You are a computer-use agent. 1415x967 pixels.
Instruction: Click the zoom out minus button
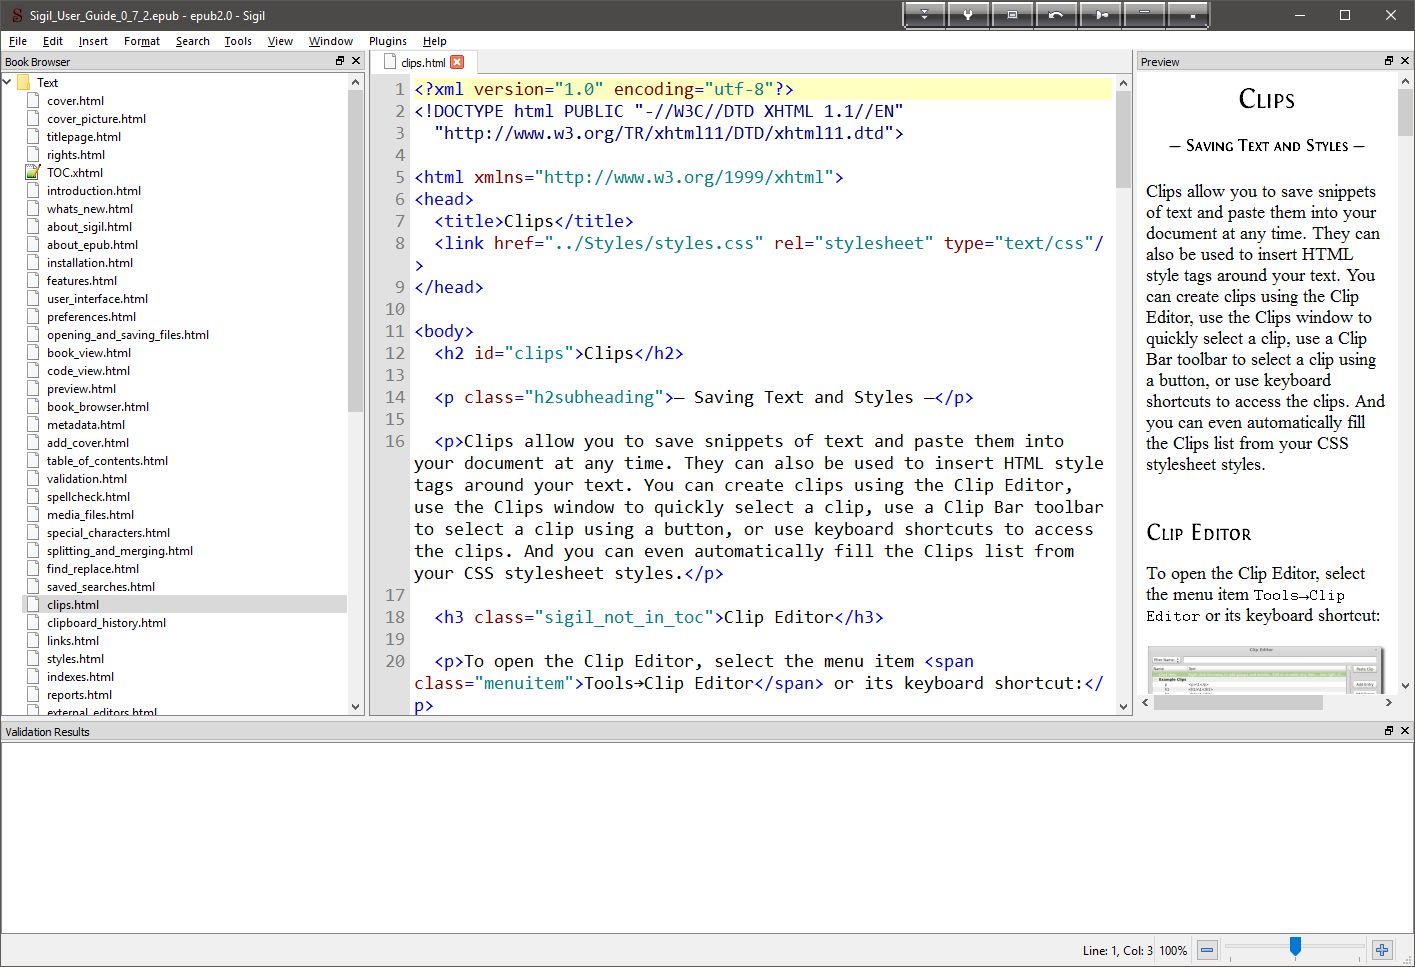tap(1207, 950)
